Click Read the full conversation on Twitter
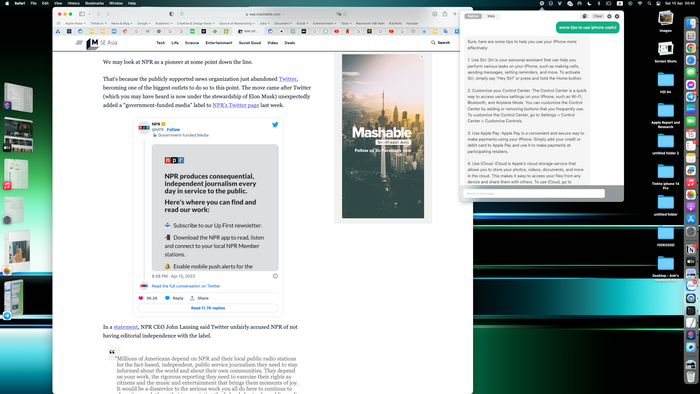 click(186, 286)
